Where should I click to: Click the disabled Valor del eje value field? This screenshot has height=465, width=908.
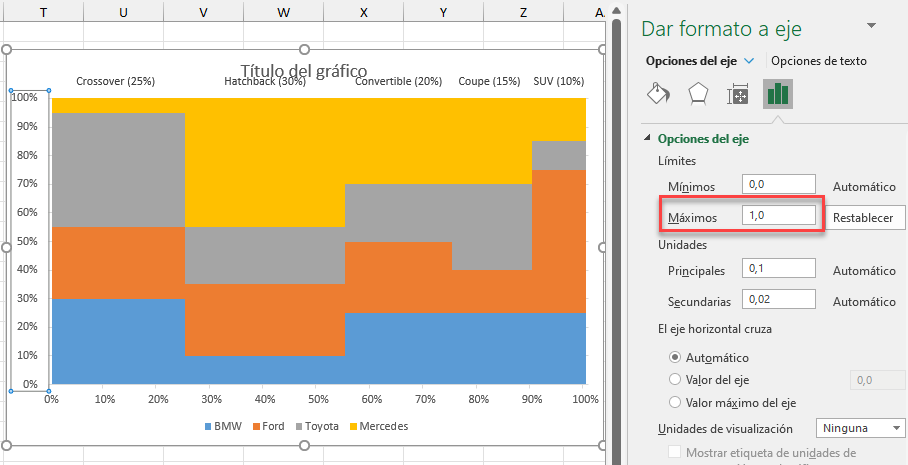pyautogui.click(x=878, y=380)
